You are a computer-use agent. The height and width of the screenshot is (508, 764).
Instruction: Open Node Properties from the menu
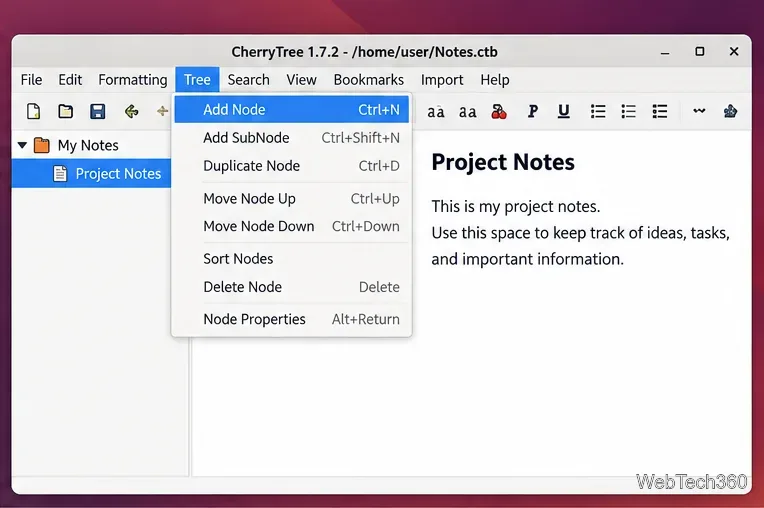coord(291,320)
